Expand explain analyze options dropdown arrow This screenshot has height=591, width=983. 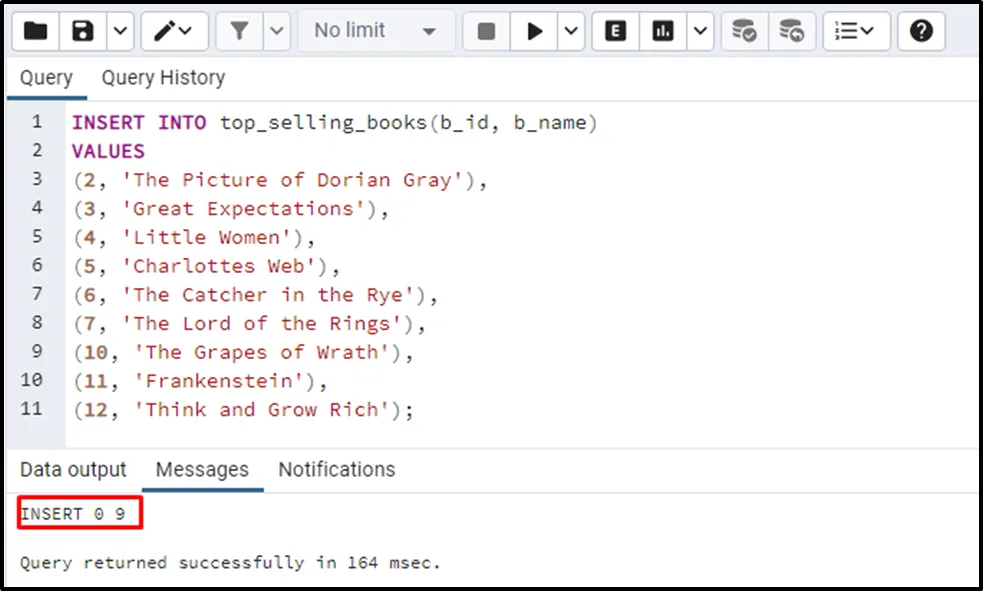pos(700,31)
